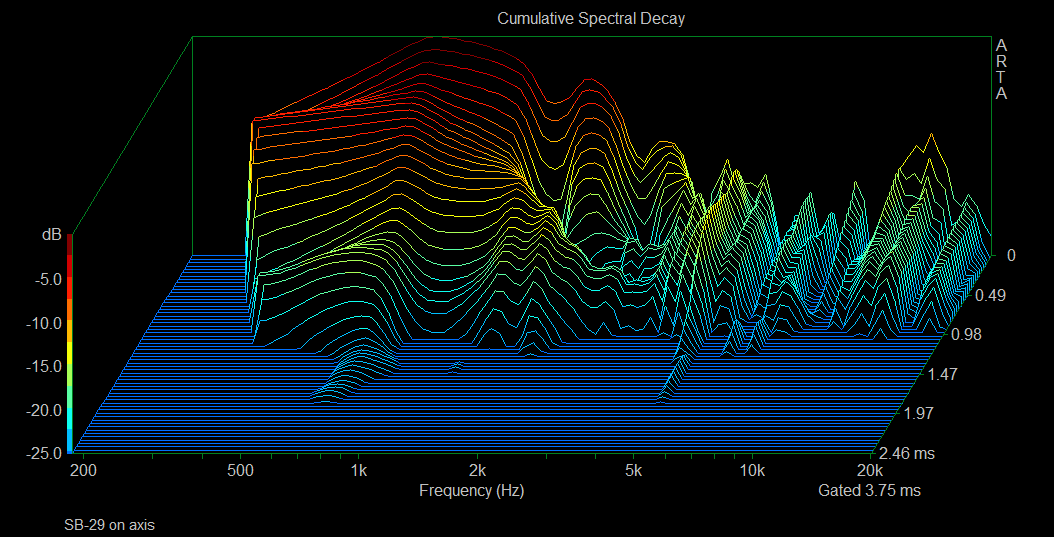
Task: Click the 'SB-29 on axis' caption
Action: click(110, 525)
